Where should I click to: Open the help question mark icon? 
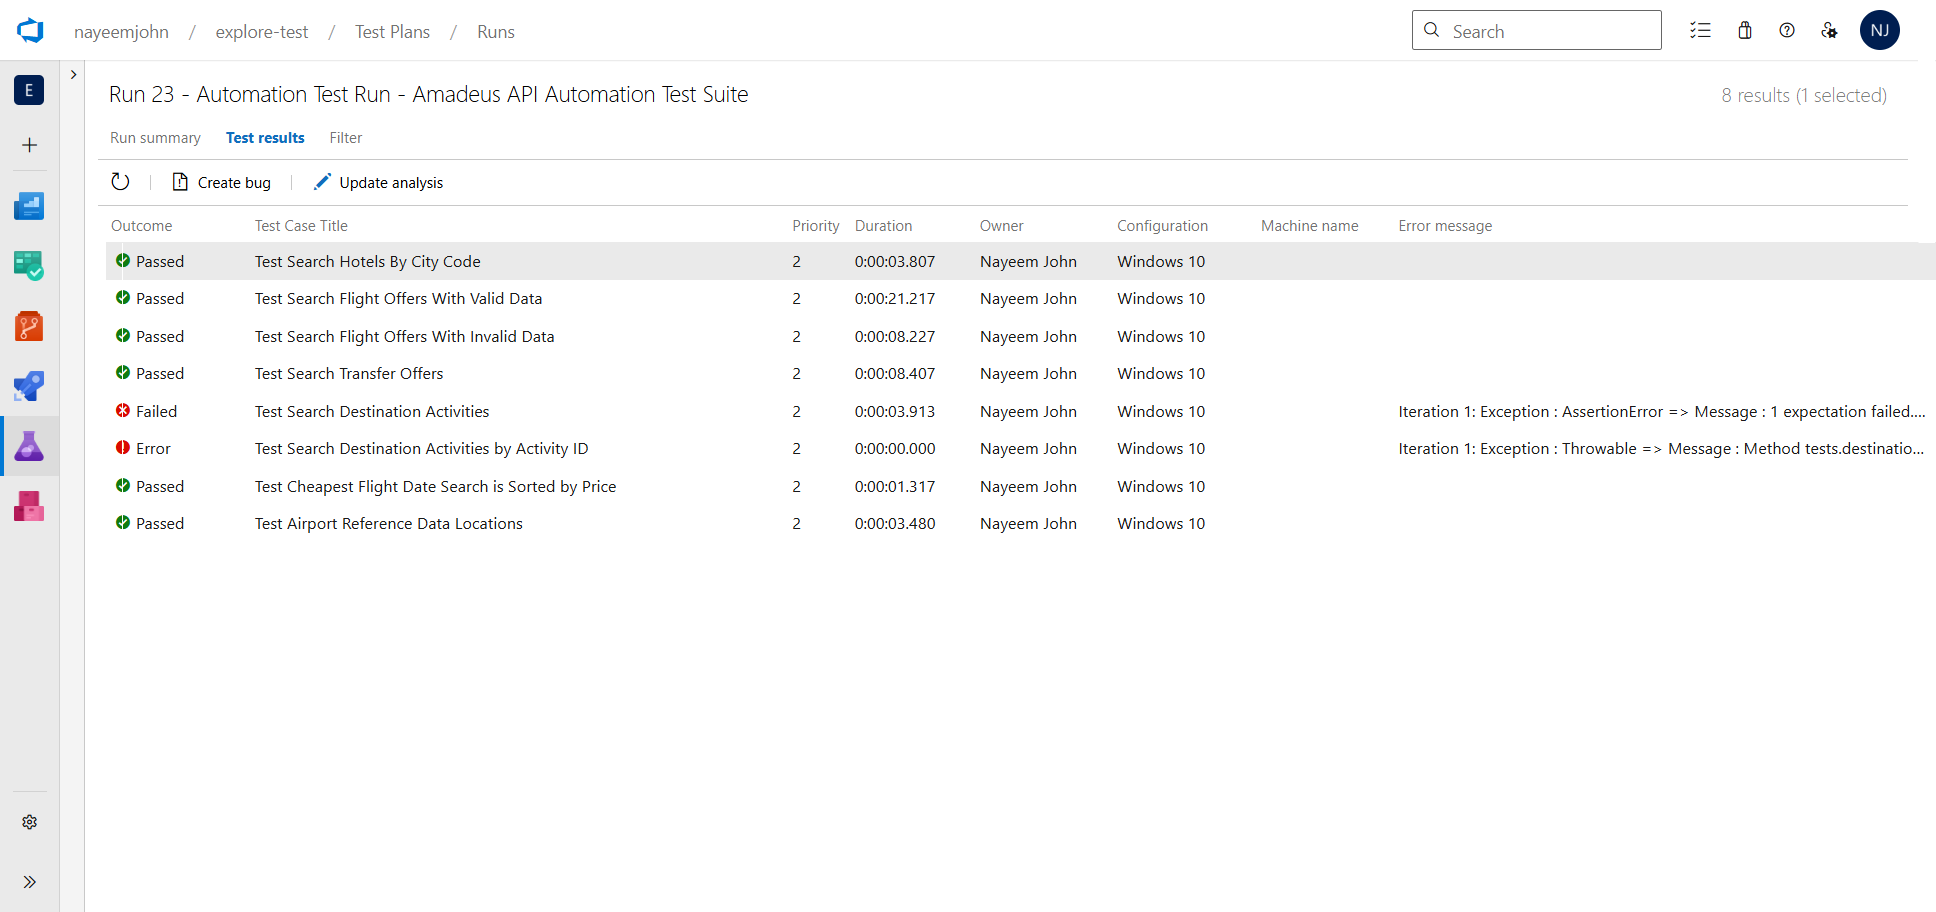pyautogui.click(x=1787, y=31)
